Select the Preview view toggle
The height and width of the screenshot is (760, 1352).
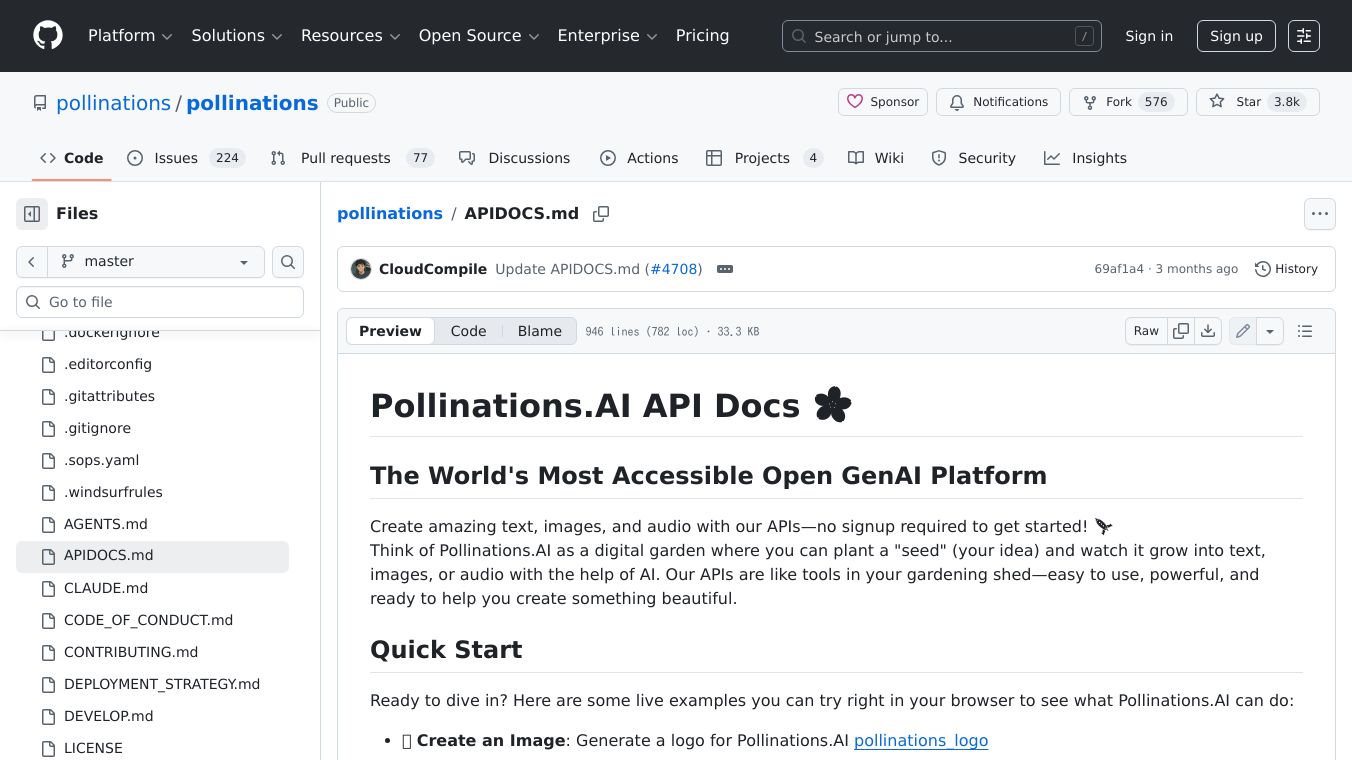click(390, 331)
